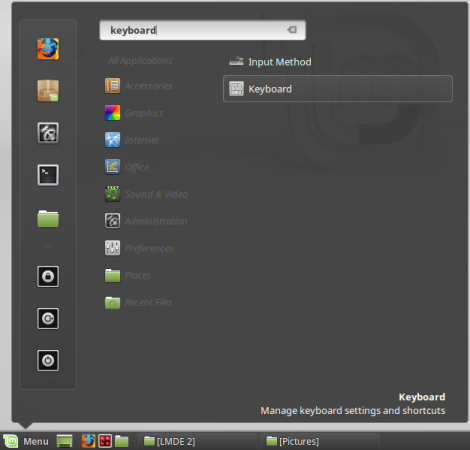470x450 pixels.
Task: Open the Files folder launcher on panel
Action: [x=122, y=441]
